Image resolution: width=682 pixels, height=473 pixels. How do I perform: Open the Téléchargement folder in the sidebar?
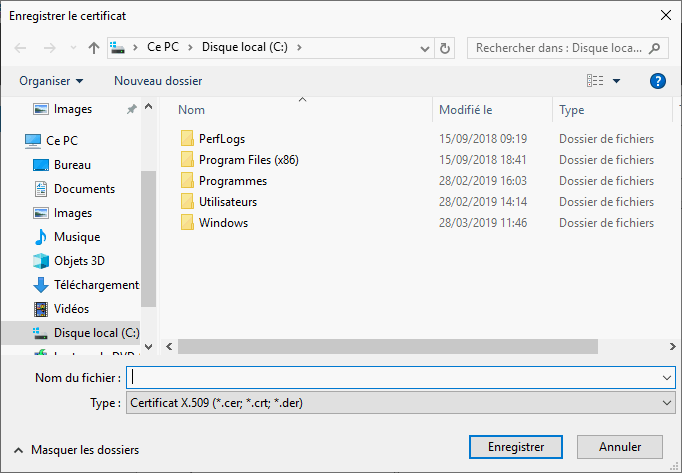(41, 285)
